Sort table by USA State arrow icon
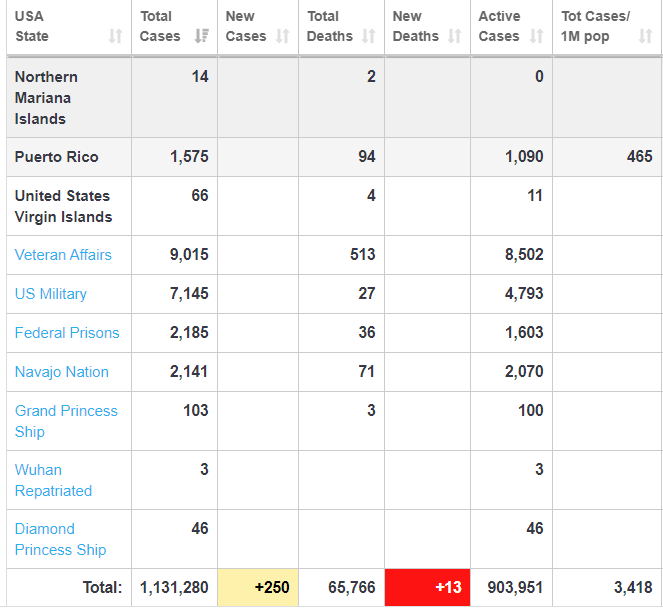Viewport: 663px width, 609px height. (115, 37)
